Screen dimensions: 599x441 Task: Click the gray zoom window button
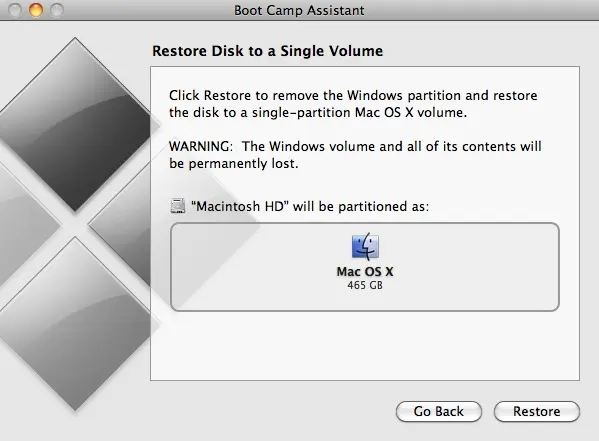[57, 10]
